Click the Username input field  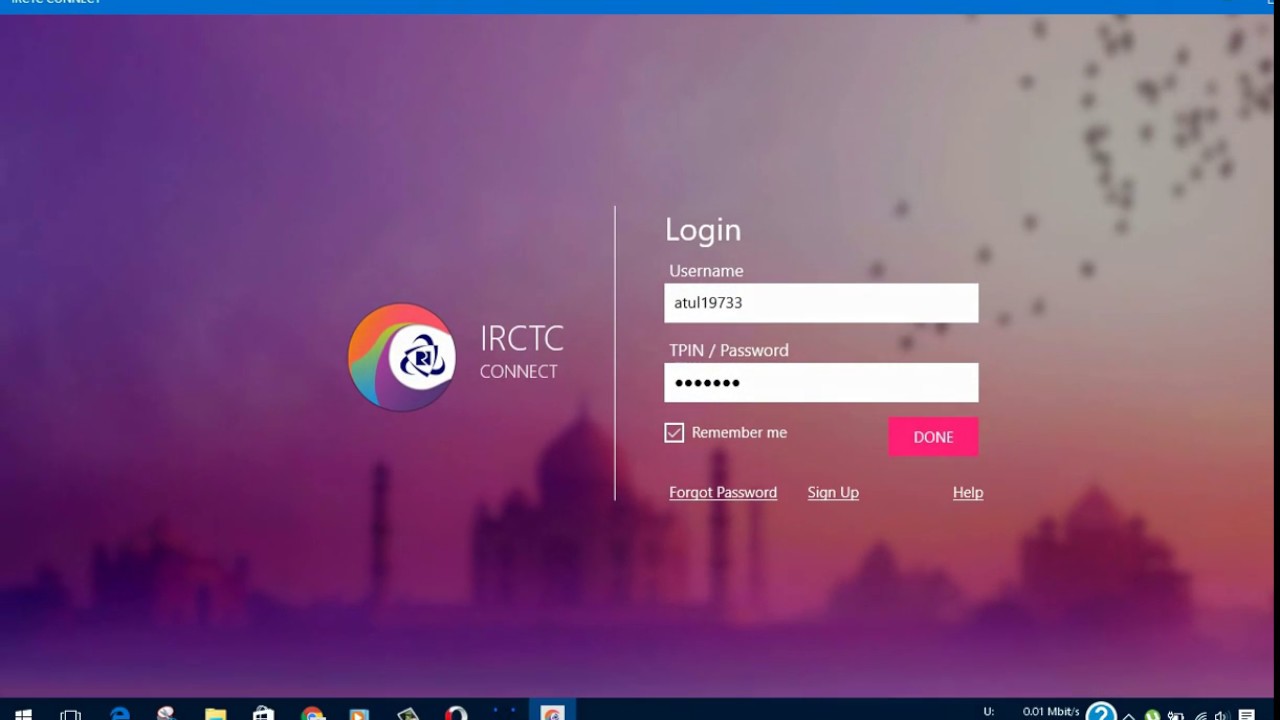[x=821, y=303]
